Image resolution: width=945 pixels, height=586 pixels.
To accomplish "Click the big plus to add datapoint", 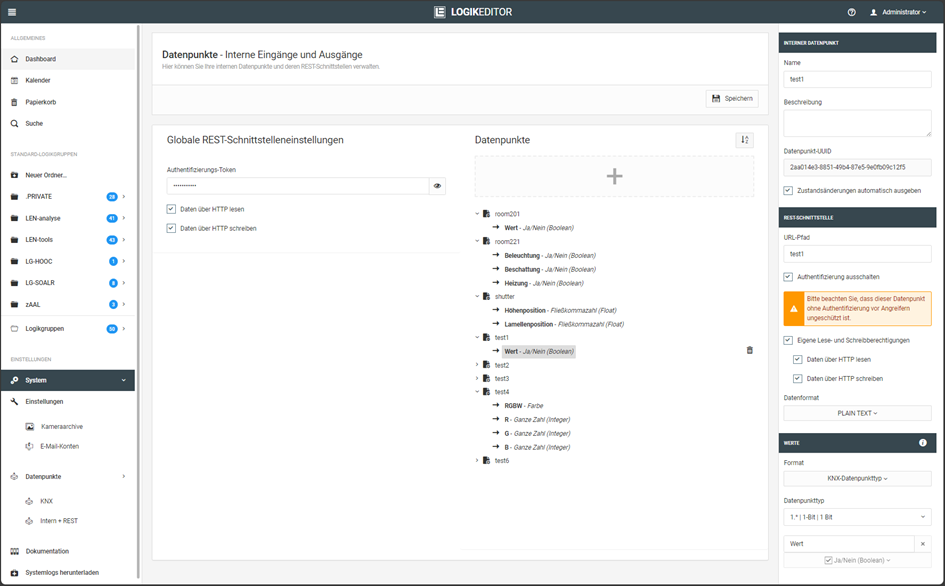I will click(614, 176).
